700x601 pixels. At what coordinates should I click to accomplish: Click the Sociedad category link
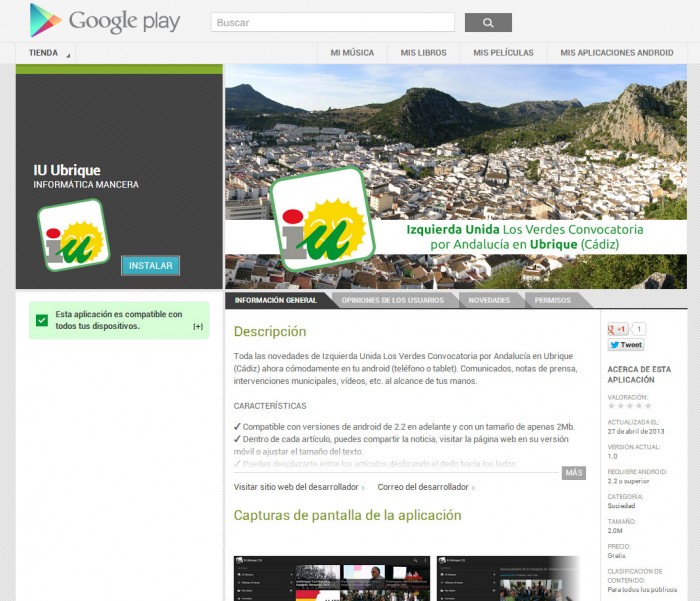tap(621, 505)
